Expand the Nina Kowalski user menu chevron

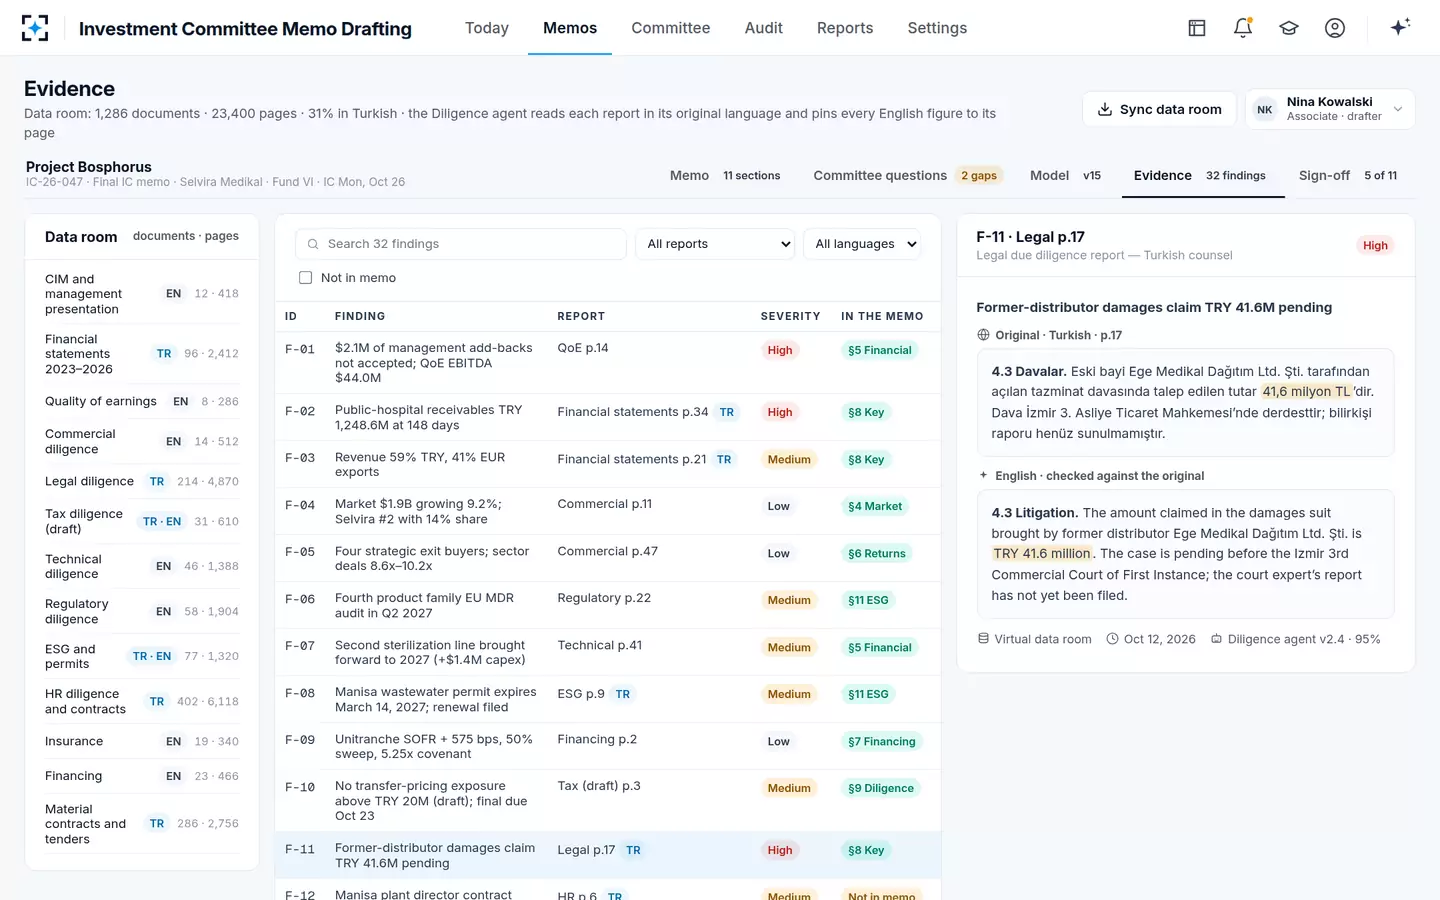(1398, 109)
